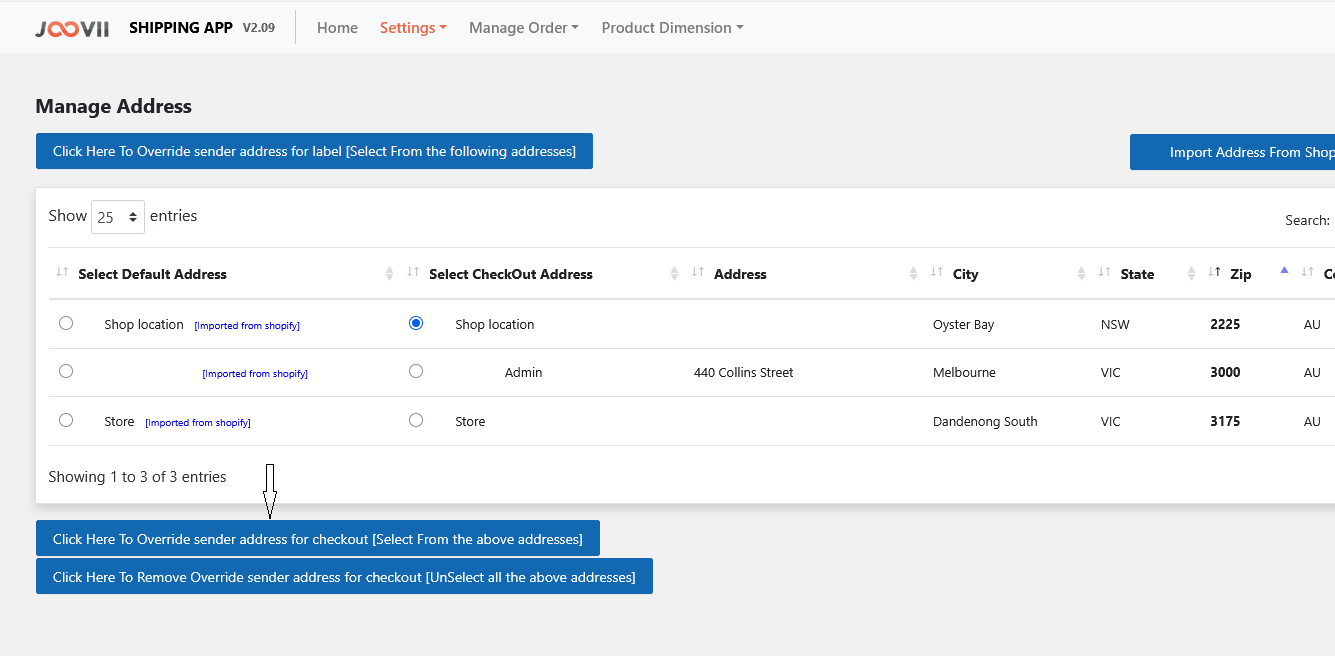
Task: Sort table by State column
Action: 1137,274
